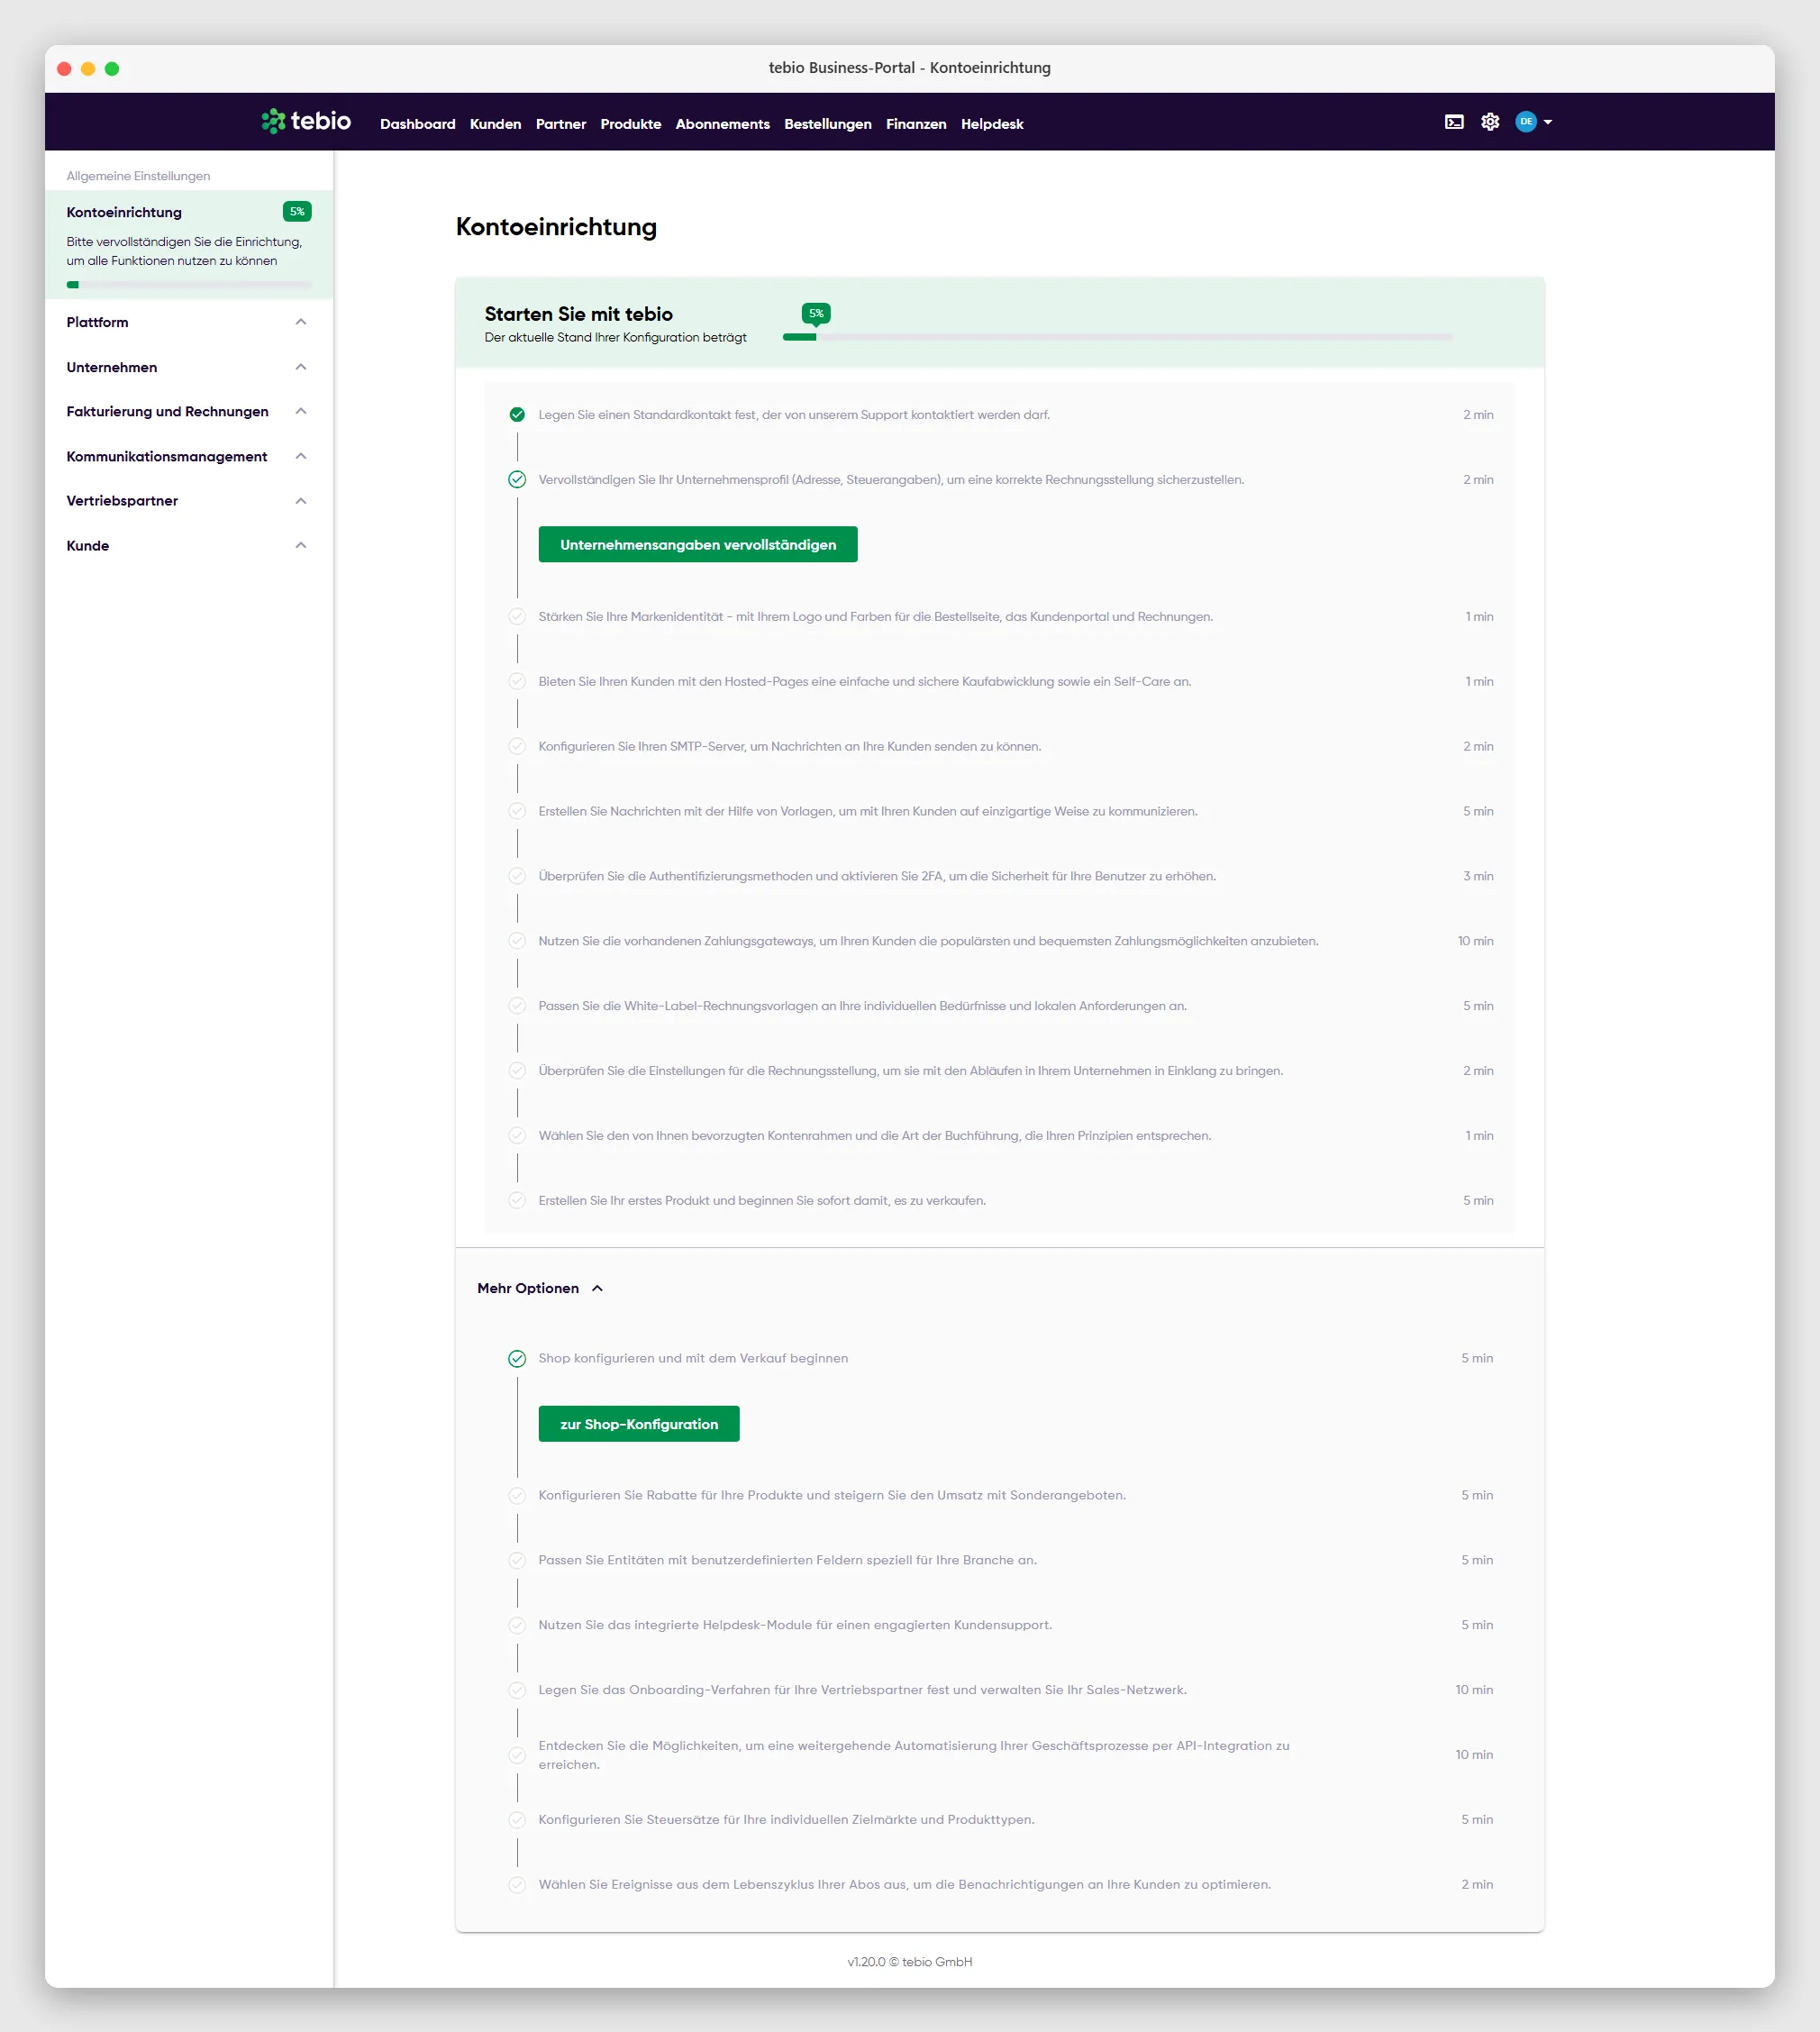Collapse the Mehr Optionen section
This screenshot has width=1820, height=2032.
coord(540,1288)
